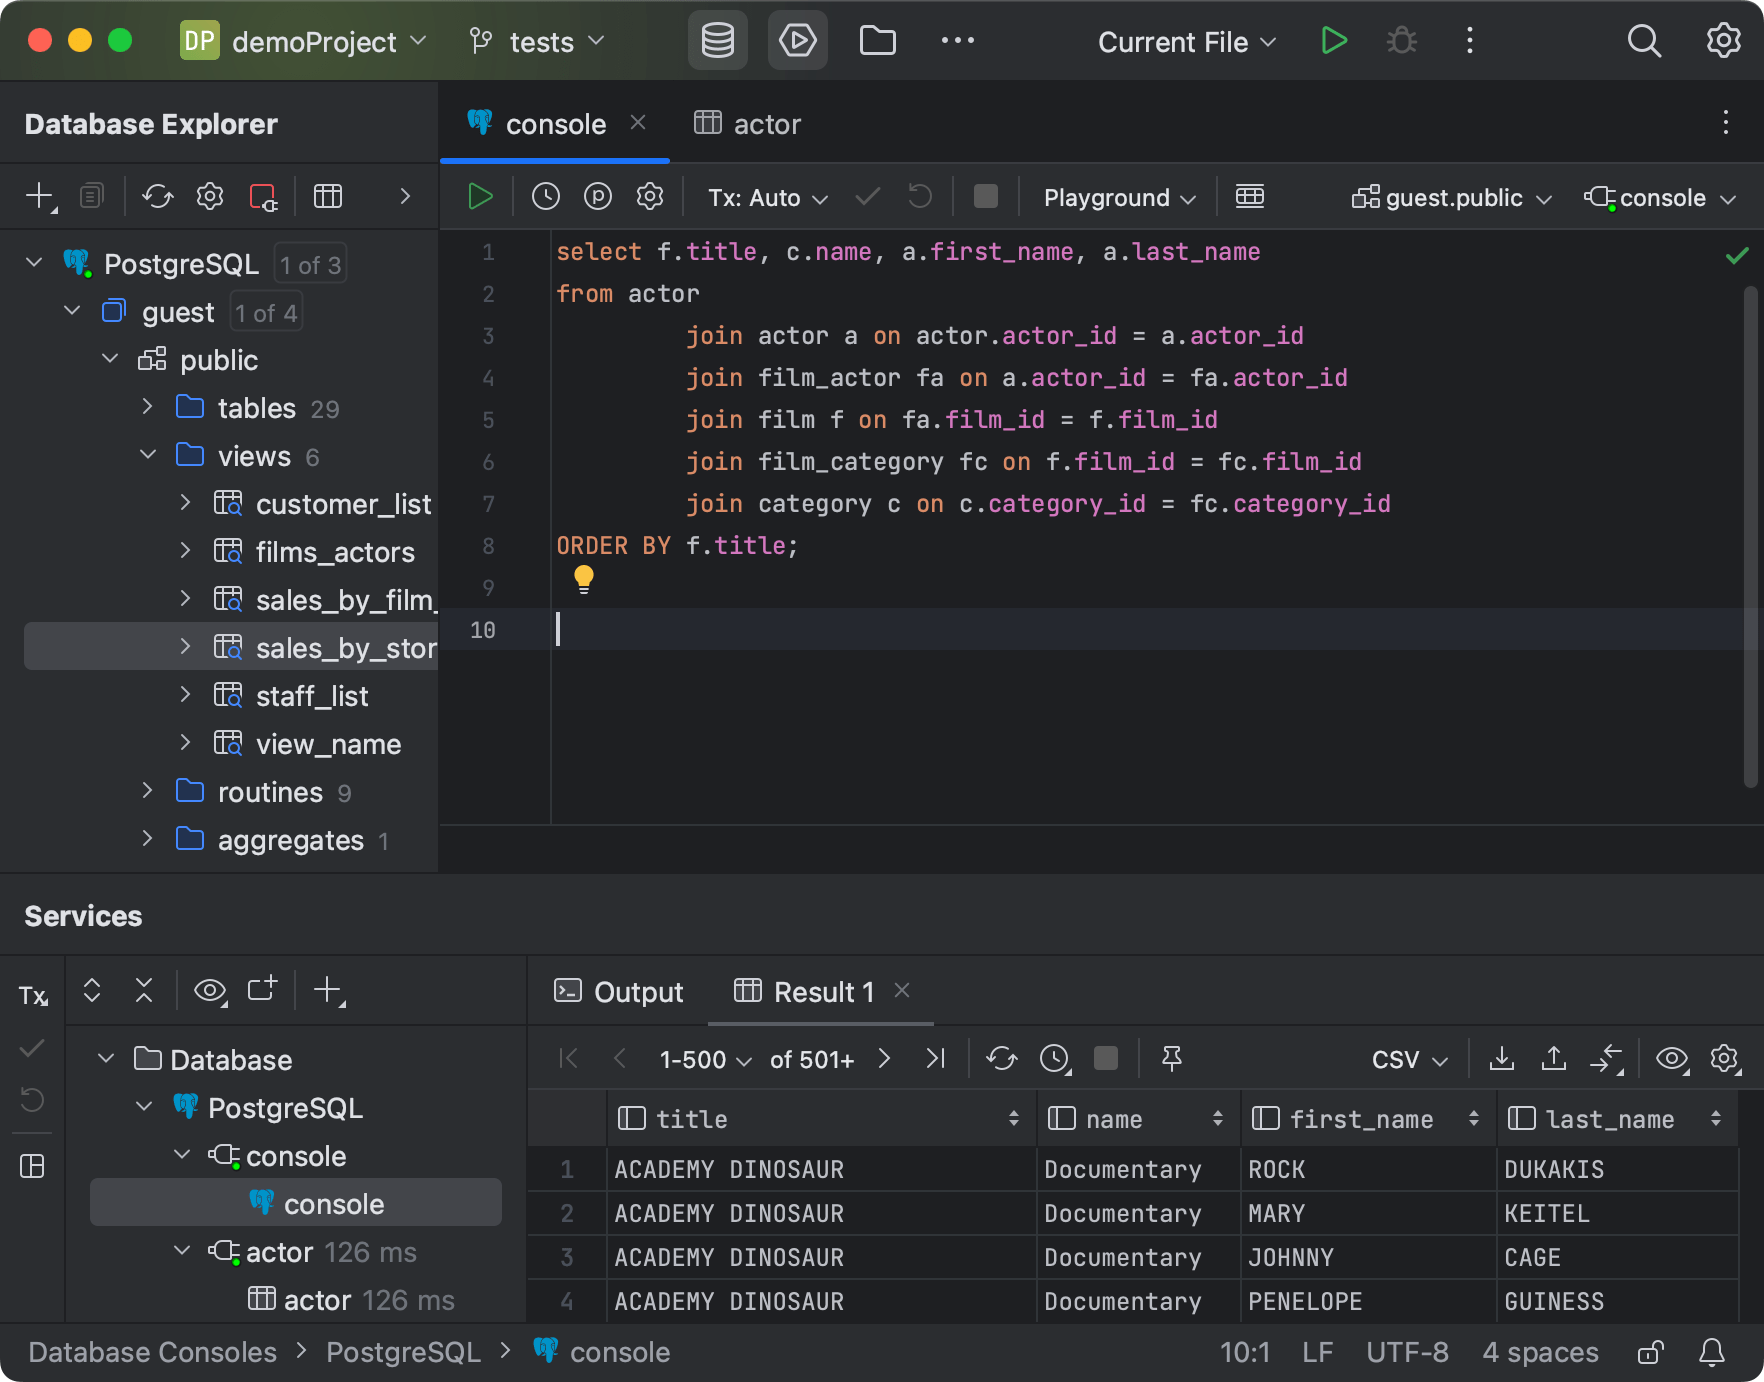
Task: Open query execution history icon
Action: (x=546, y=197)
